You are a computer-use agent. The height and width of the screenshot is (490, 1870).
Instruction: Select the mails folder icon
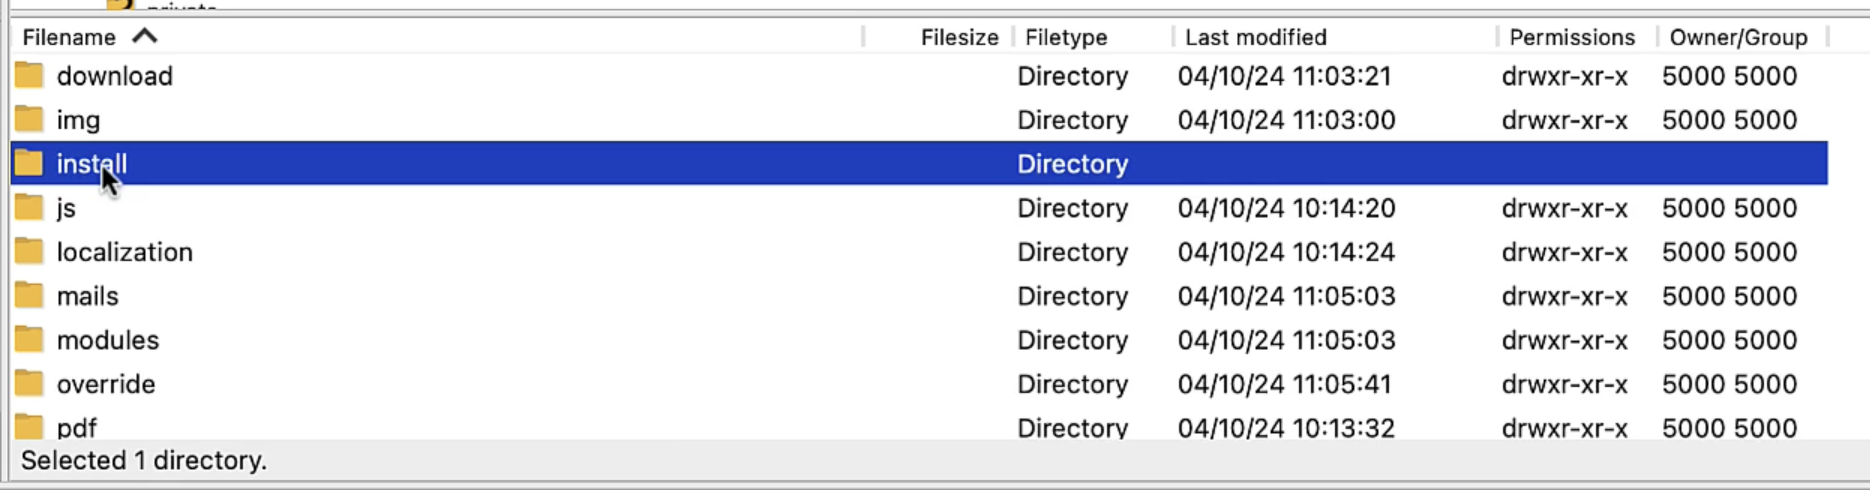coord(29,295)
